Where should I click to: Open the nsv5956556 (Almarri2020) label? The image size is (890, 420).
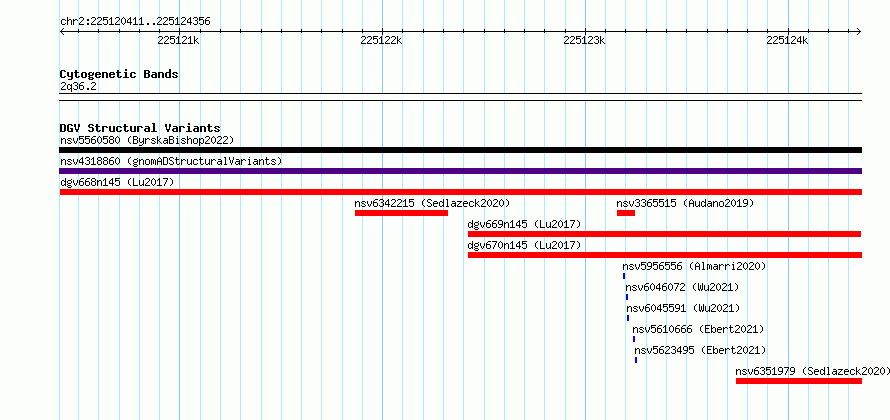(694, 266)
